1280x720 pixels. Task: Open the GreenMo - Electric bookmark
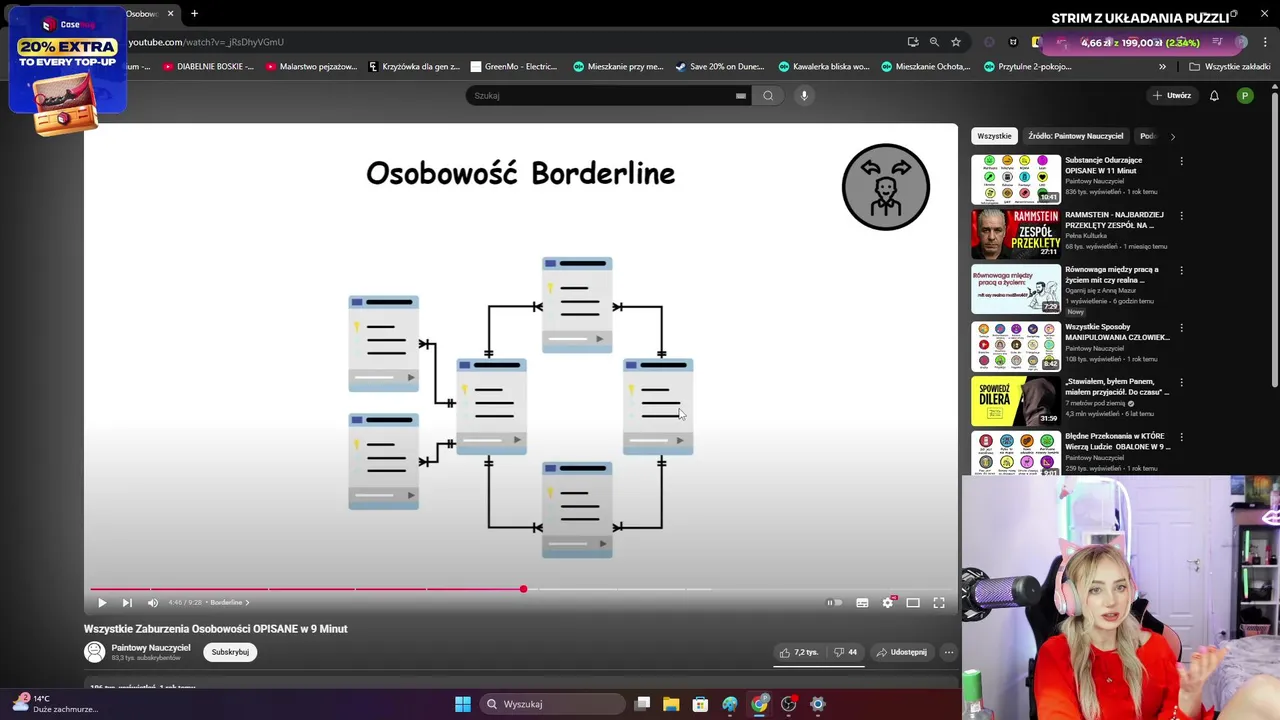(x=514, y=67)
